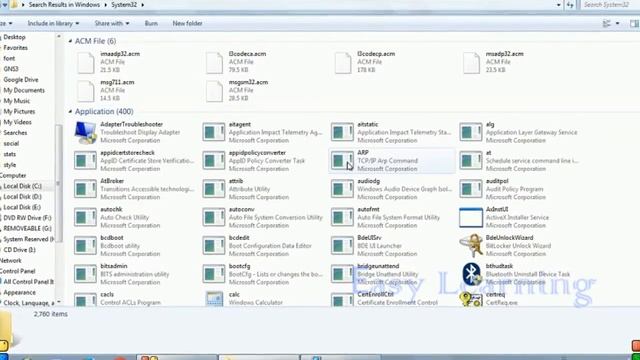Viewport: 640px width, 360px height.
Task: Open Favorites in the navigation pane
Action: click(x=16, y=48)
